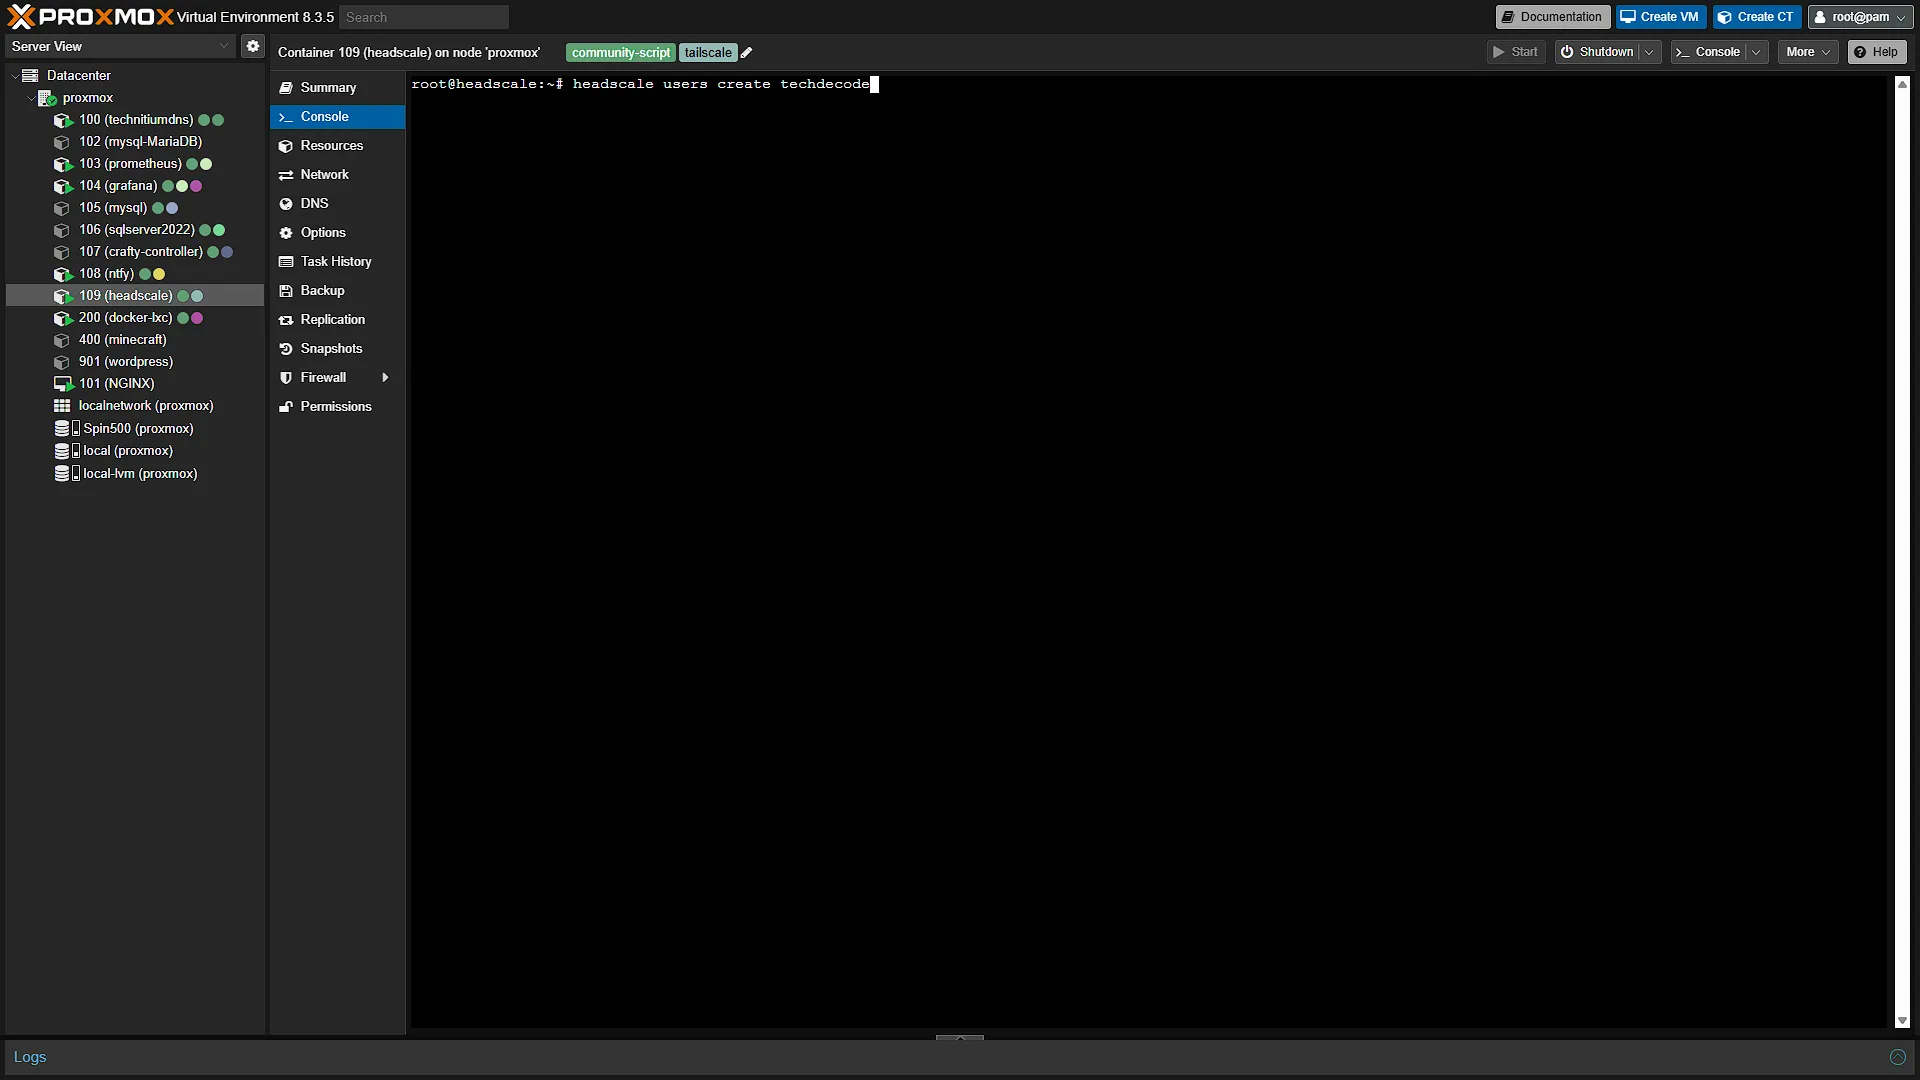Click the pencil icon to edit tags

click(746, 53)
